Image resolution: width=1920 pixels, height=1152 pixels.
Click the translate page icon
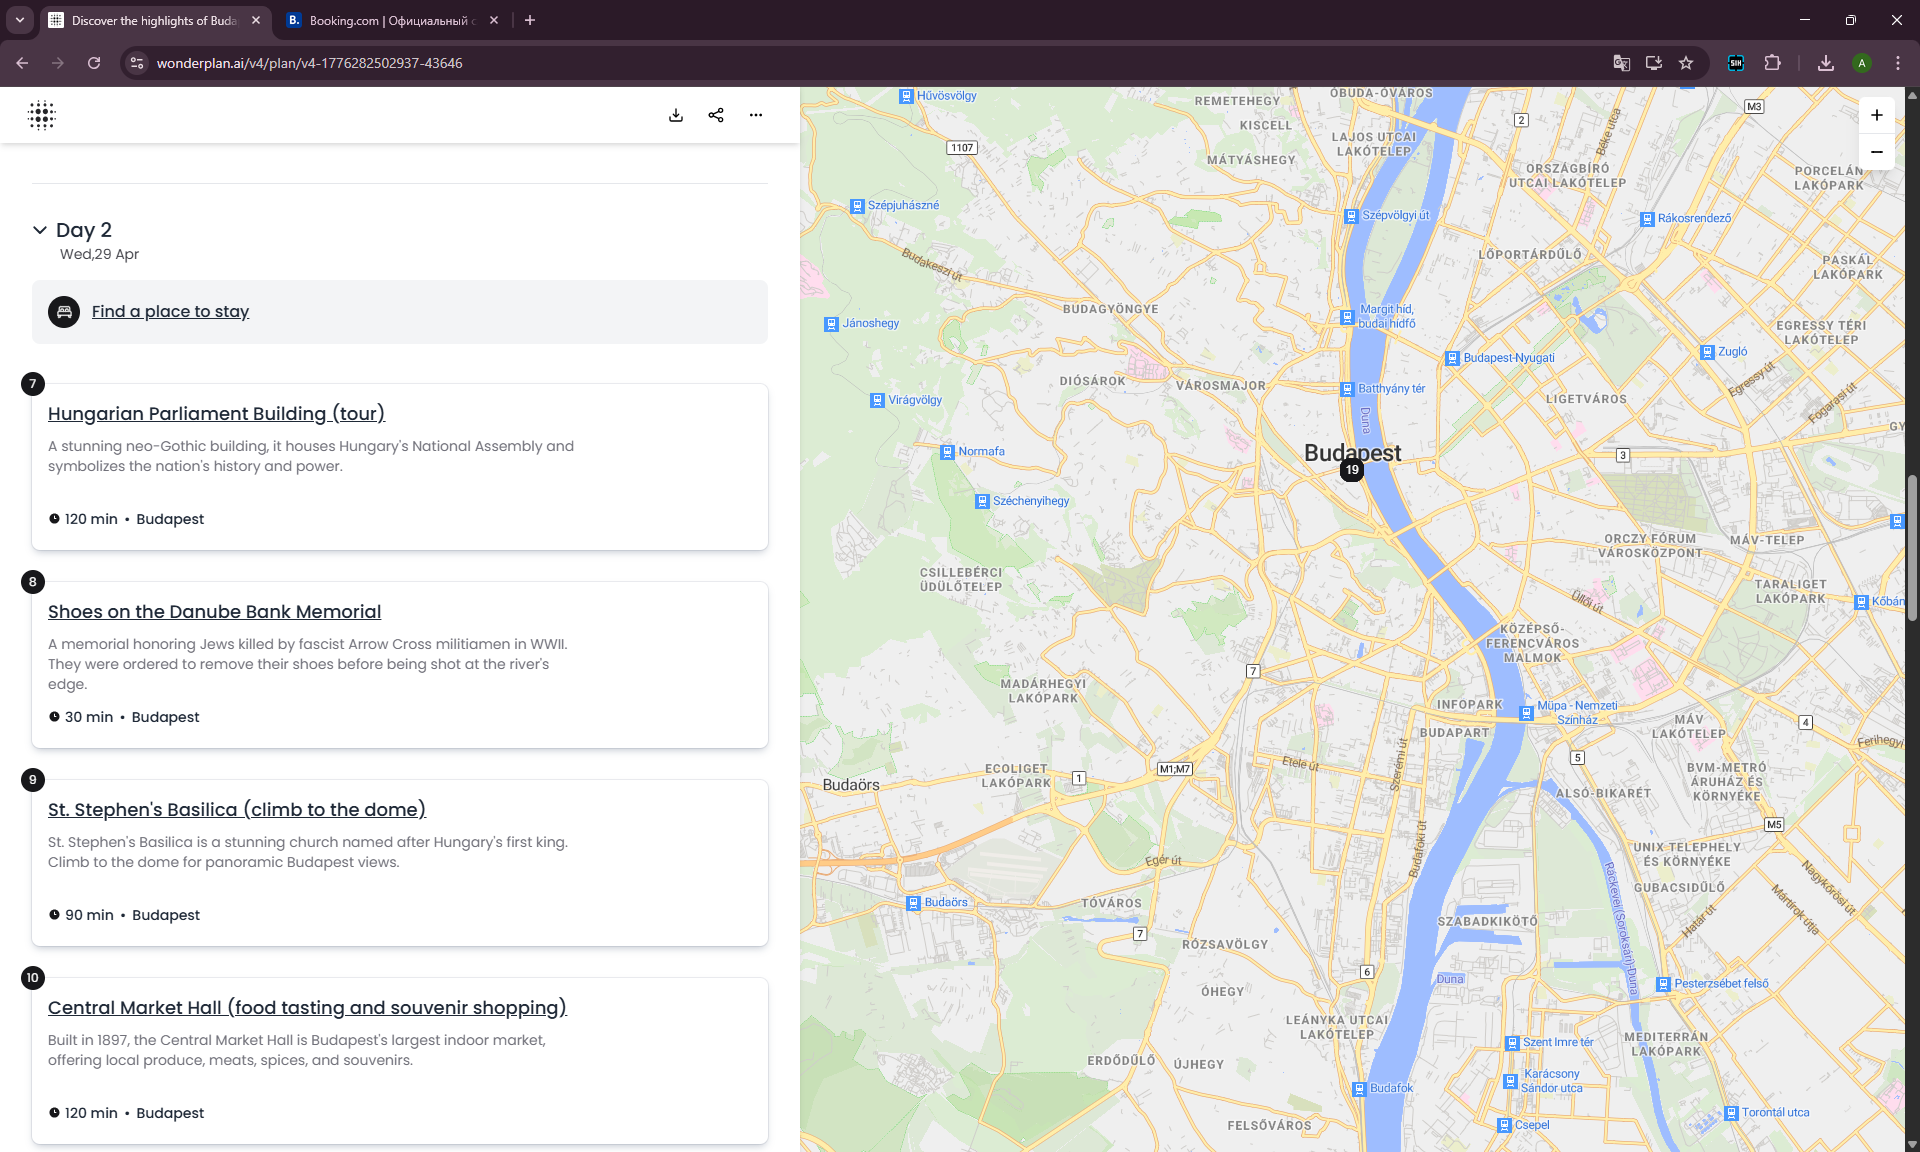[x=1622, y=63]
